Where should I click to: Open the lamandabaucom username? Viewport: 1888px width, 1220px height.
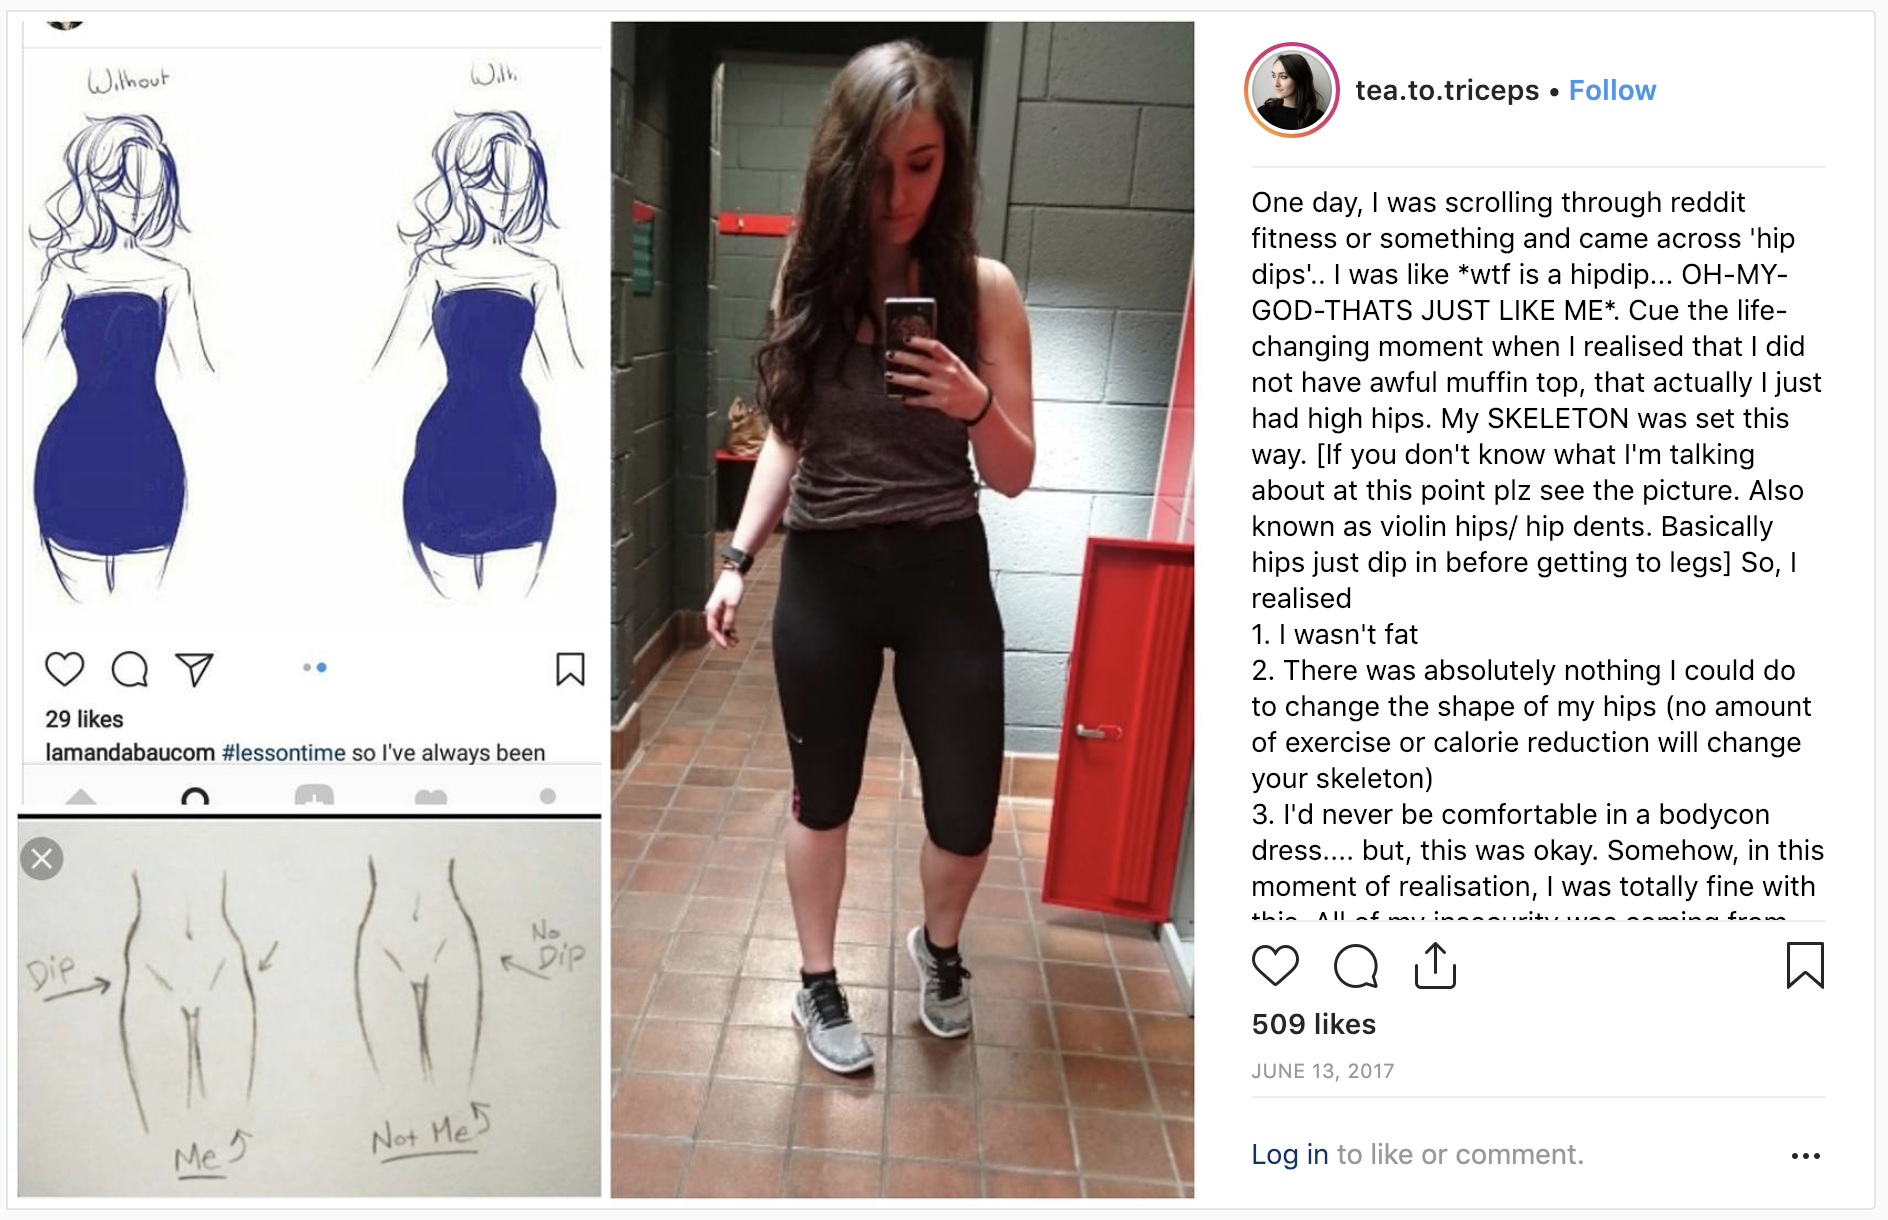130,752
